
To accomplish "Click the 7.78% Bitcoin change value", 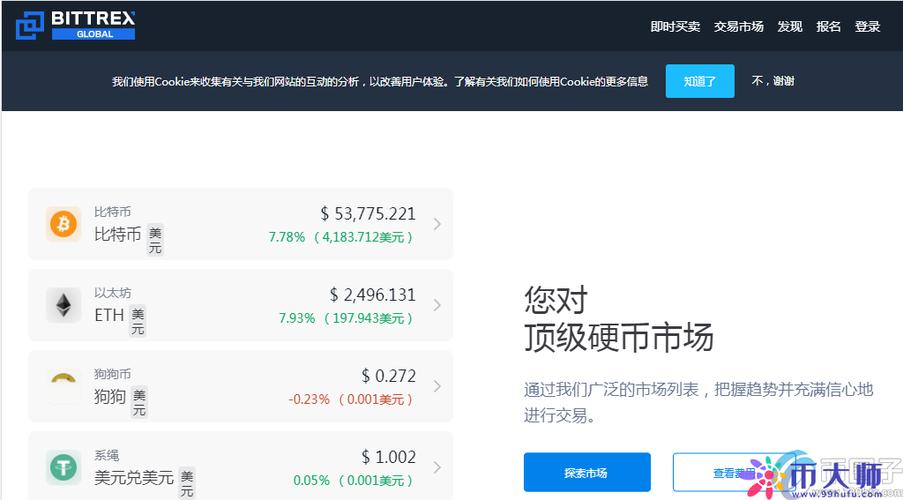I will click(x=287, y=237).
